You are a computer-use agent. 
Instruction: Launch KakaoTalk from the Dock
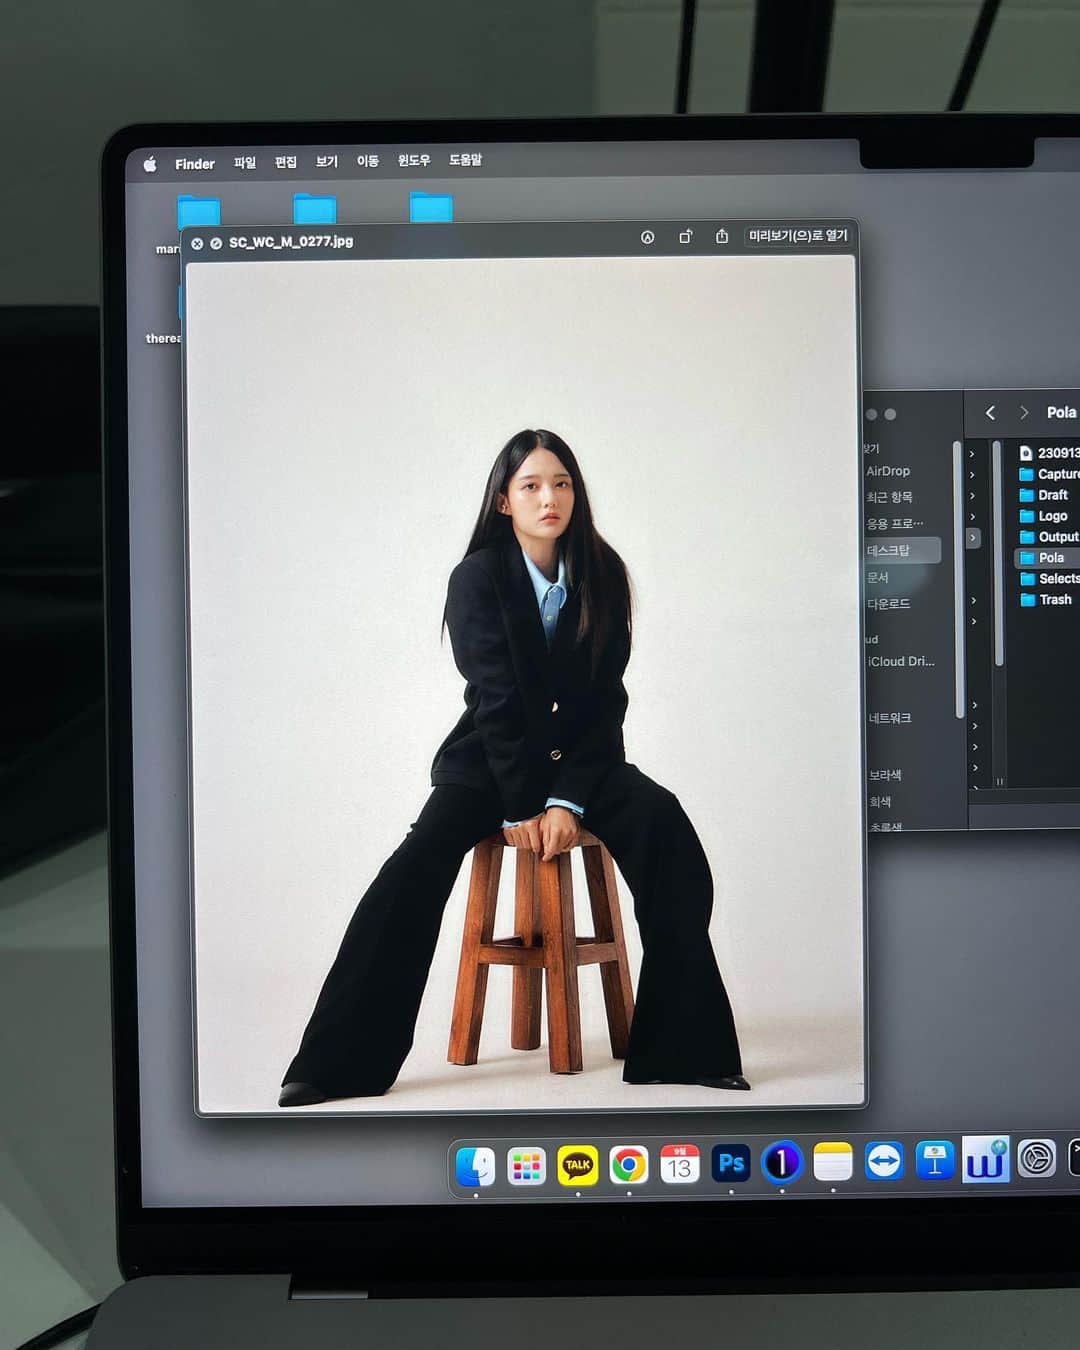pos(577,1165)
